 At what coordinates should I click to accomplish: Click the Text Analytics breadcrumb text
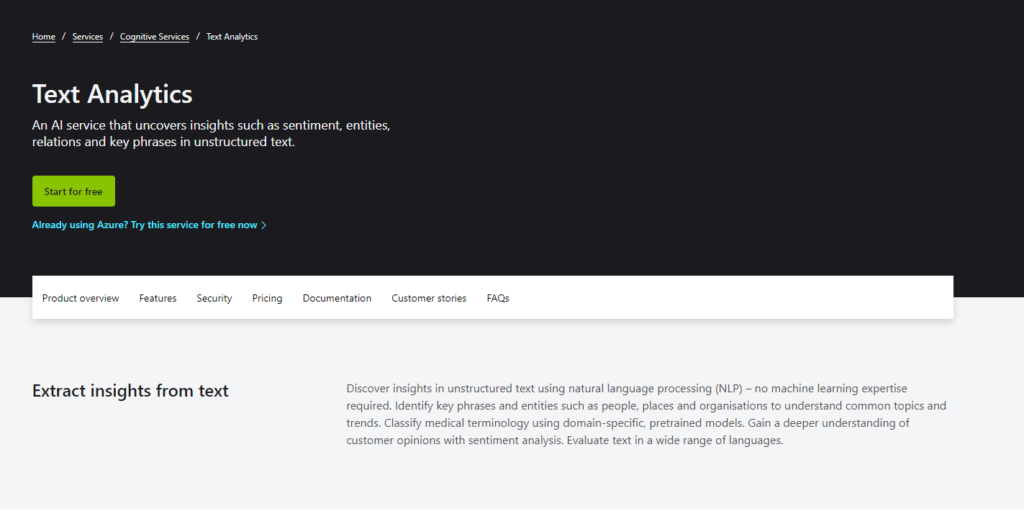[x=232, y=37]
